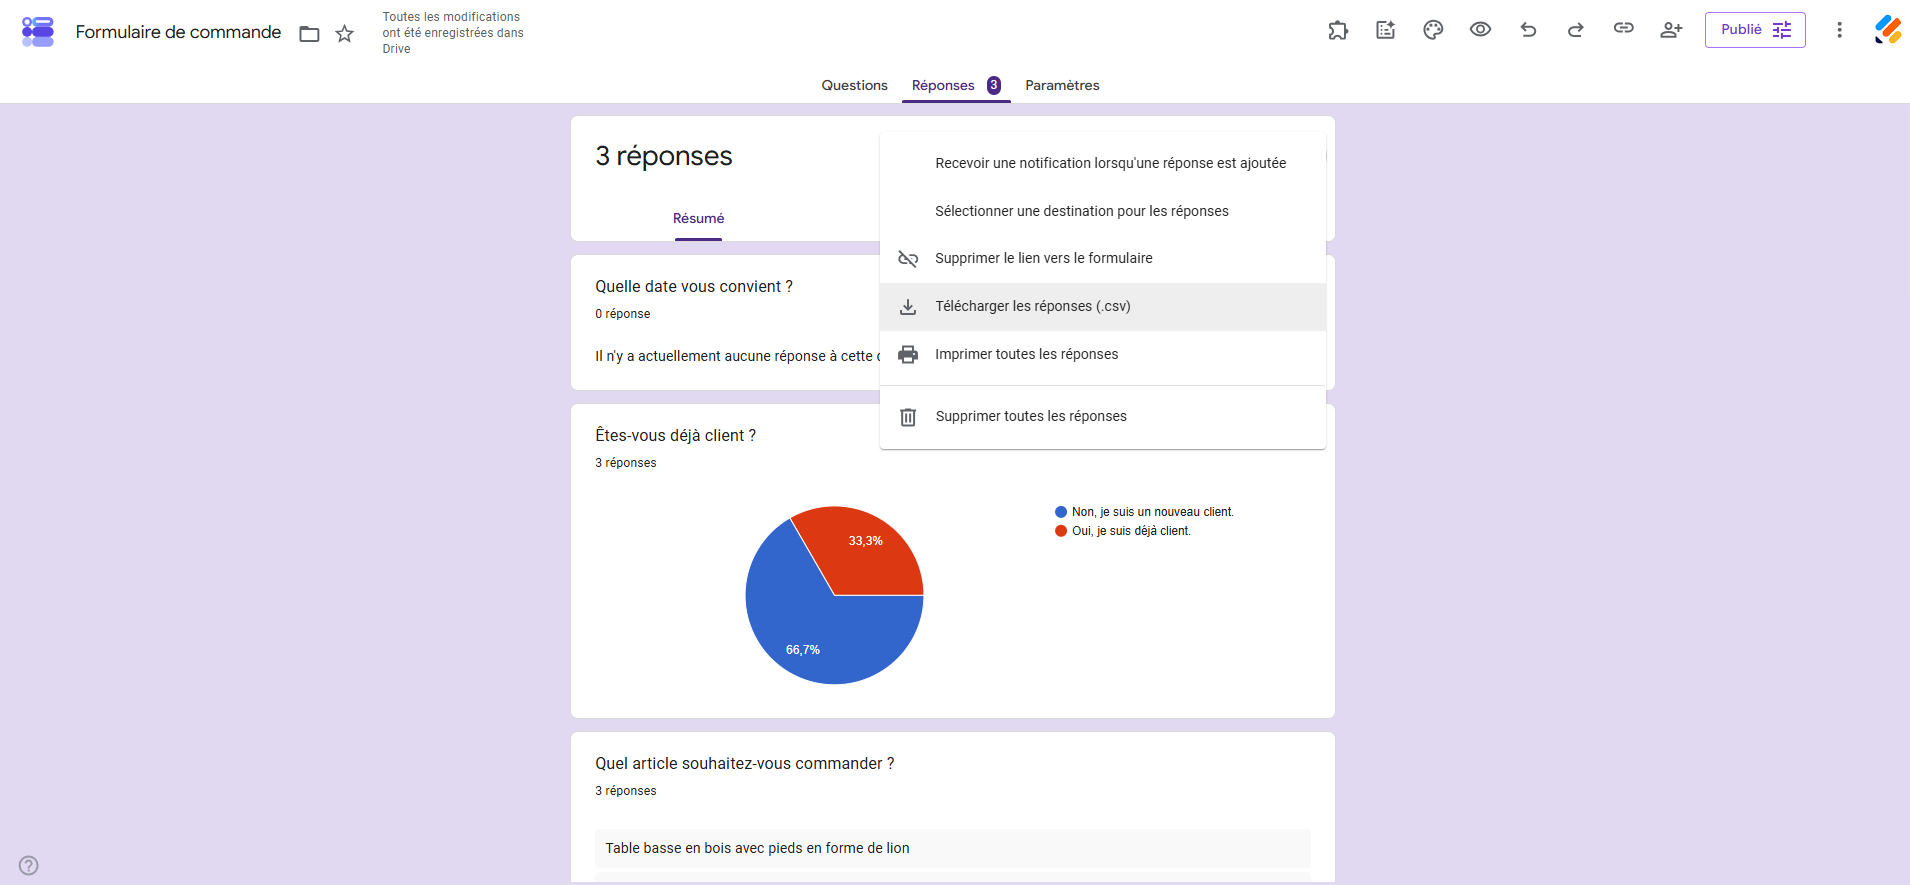
Task: Add collaborators with person-plus icon
Action: 1671,30
